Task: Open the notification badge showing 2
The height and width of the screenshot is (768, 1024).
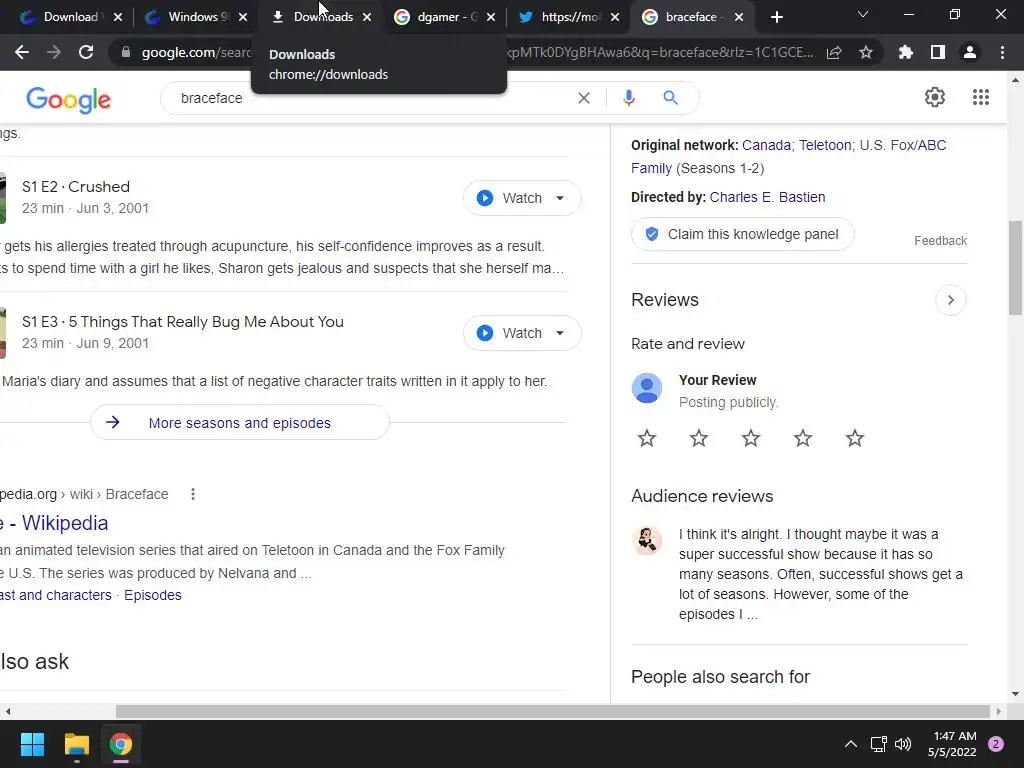Action: 996,744
